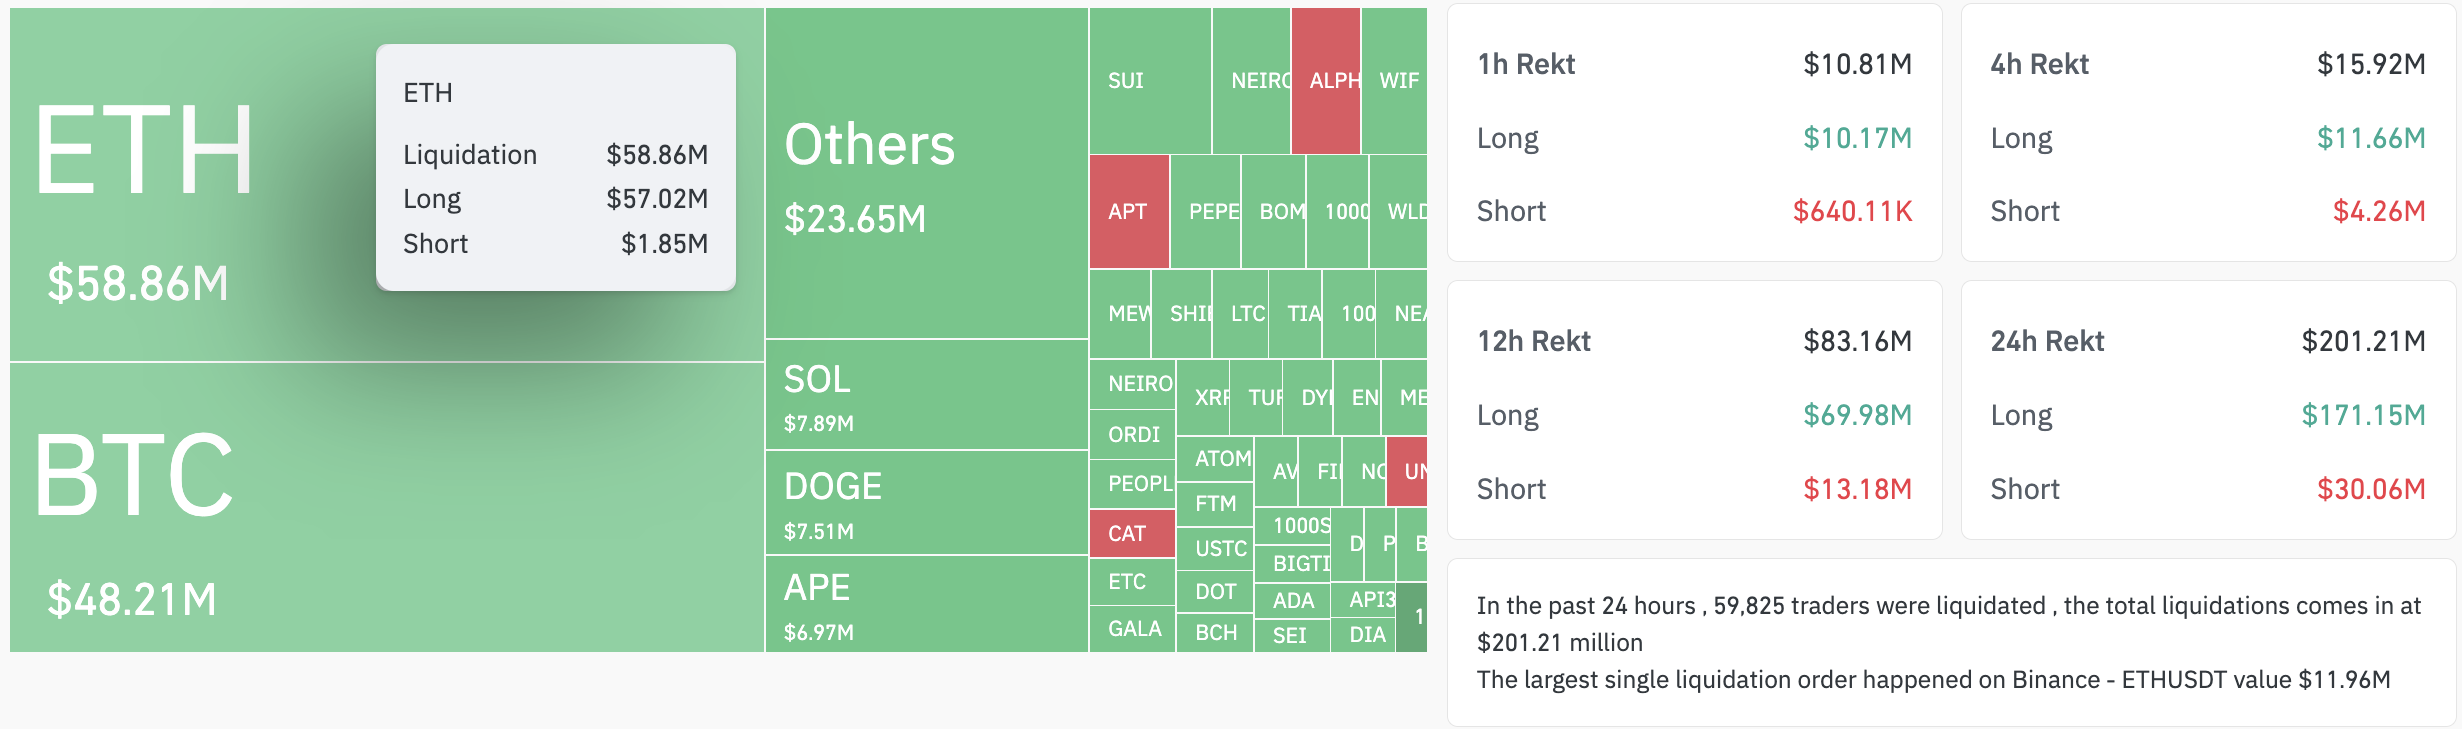2462x729 pixels.
Task: Click the largest liquidation order summary text
Action: click(x=1932, y=680)
